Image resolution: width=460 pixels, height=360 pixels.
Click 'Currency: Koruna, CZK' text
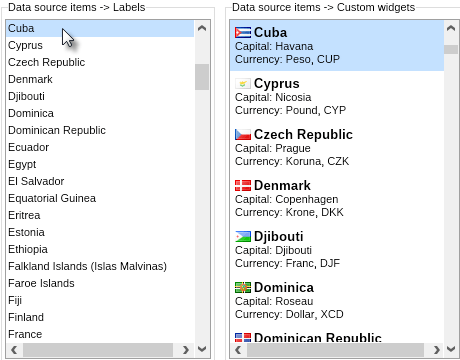(x=292, y=161)
